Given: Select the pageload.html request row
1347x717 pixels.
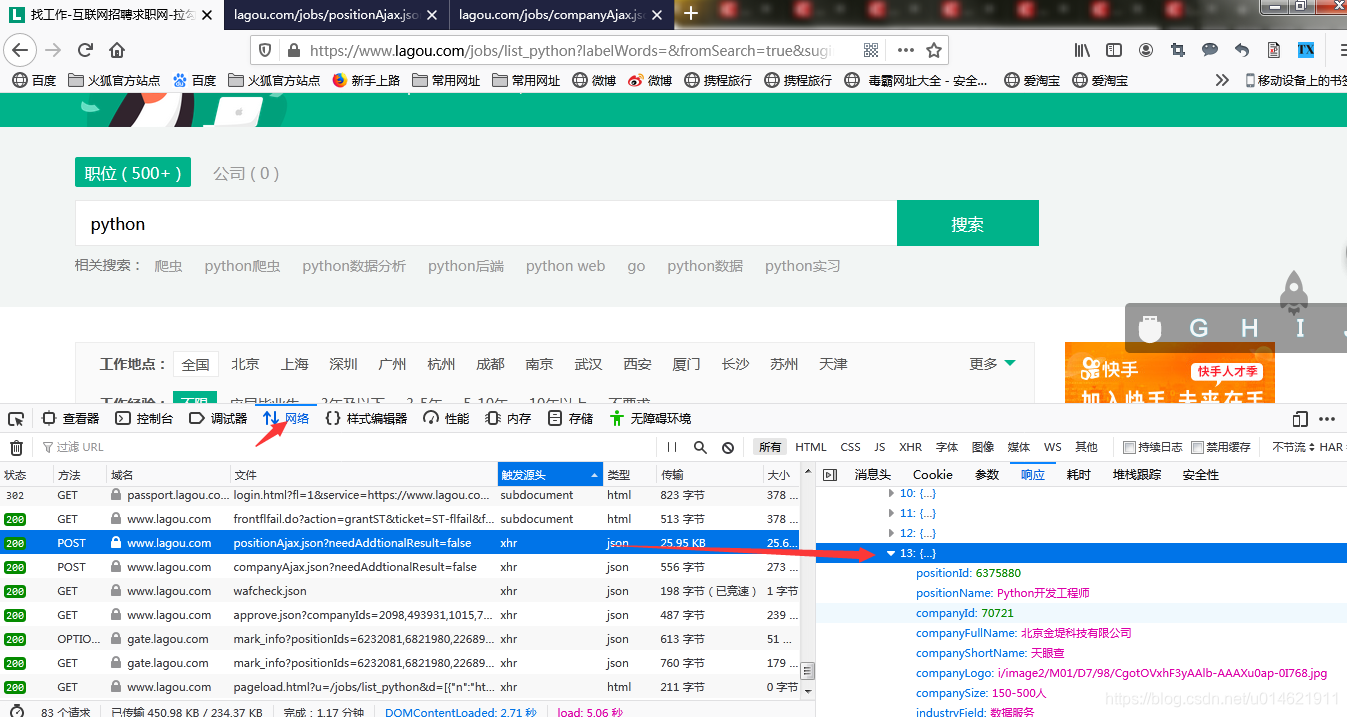Looking at the screenshot, I should [x=400, y=687].
